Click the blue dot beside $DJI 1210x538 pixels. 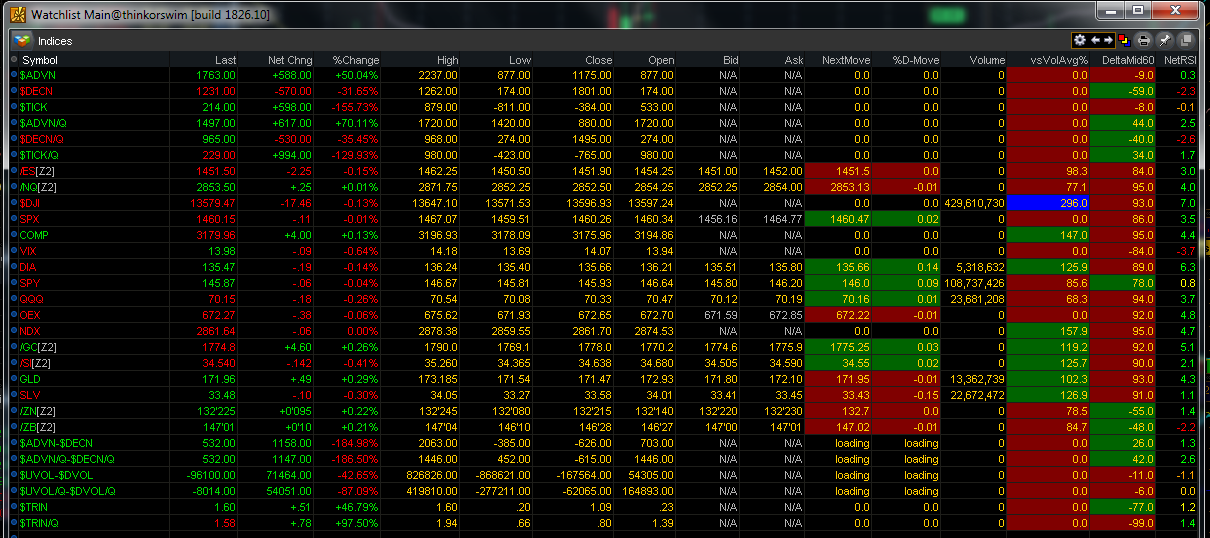click(x=13, y=203)
